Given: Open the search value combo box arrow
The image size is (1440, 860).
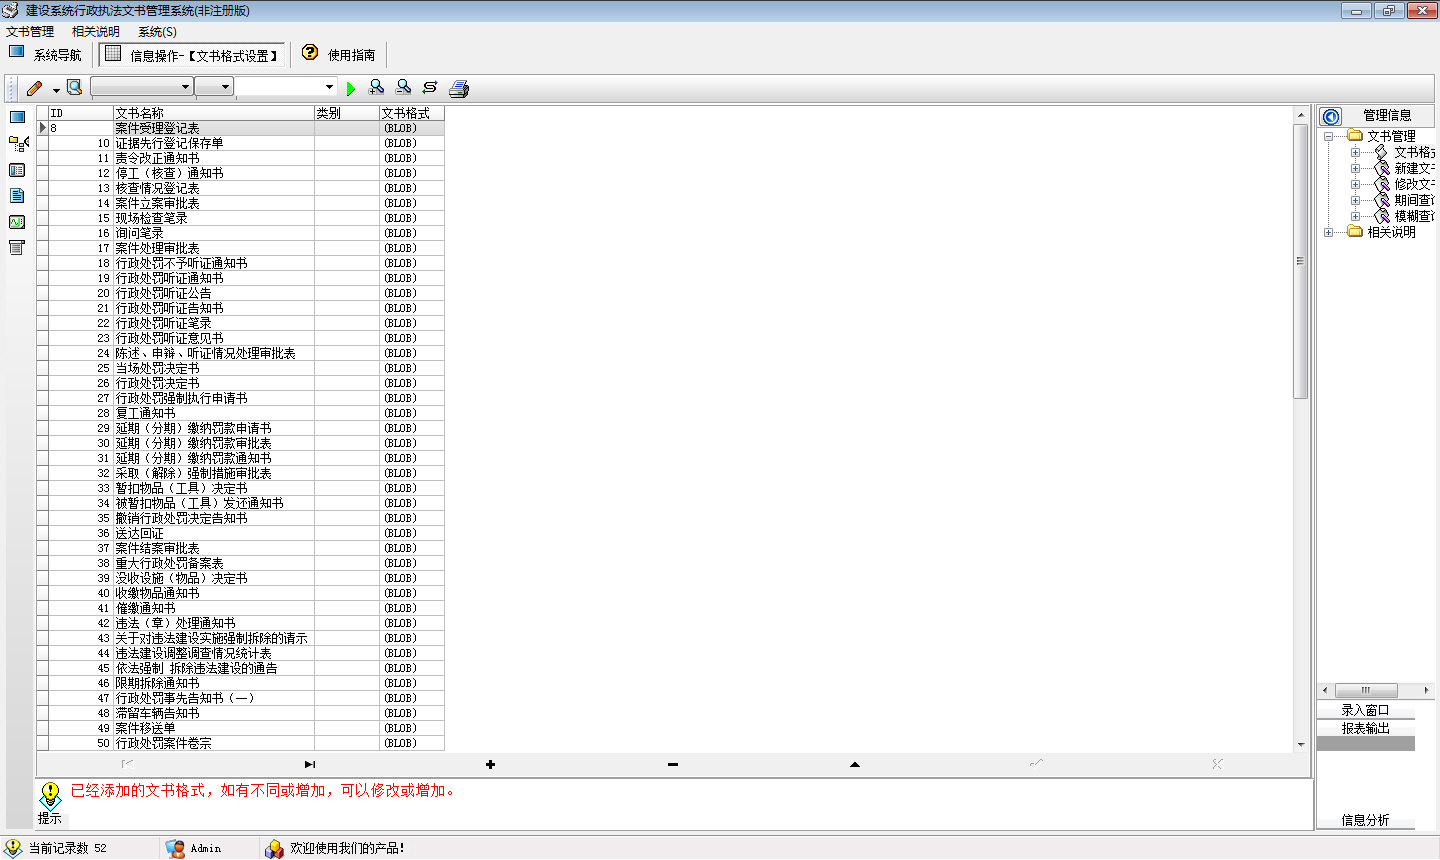Looking at the screenshot, I should [329, 87].
